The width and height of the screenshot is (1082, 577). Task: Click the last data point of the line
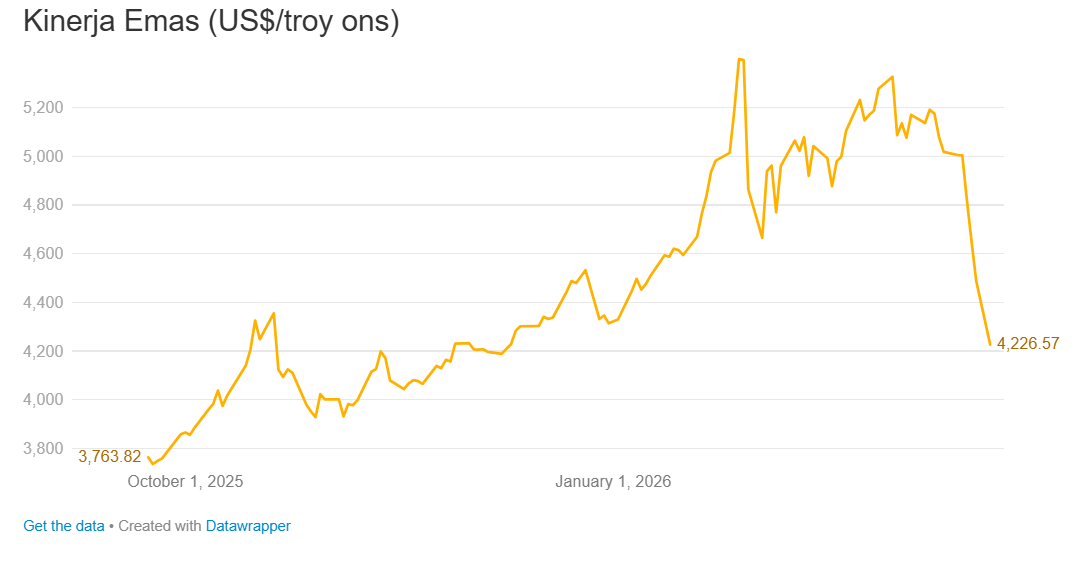[x=990, y=344]
